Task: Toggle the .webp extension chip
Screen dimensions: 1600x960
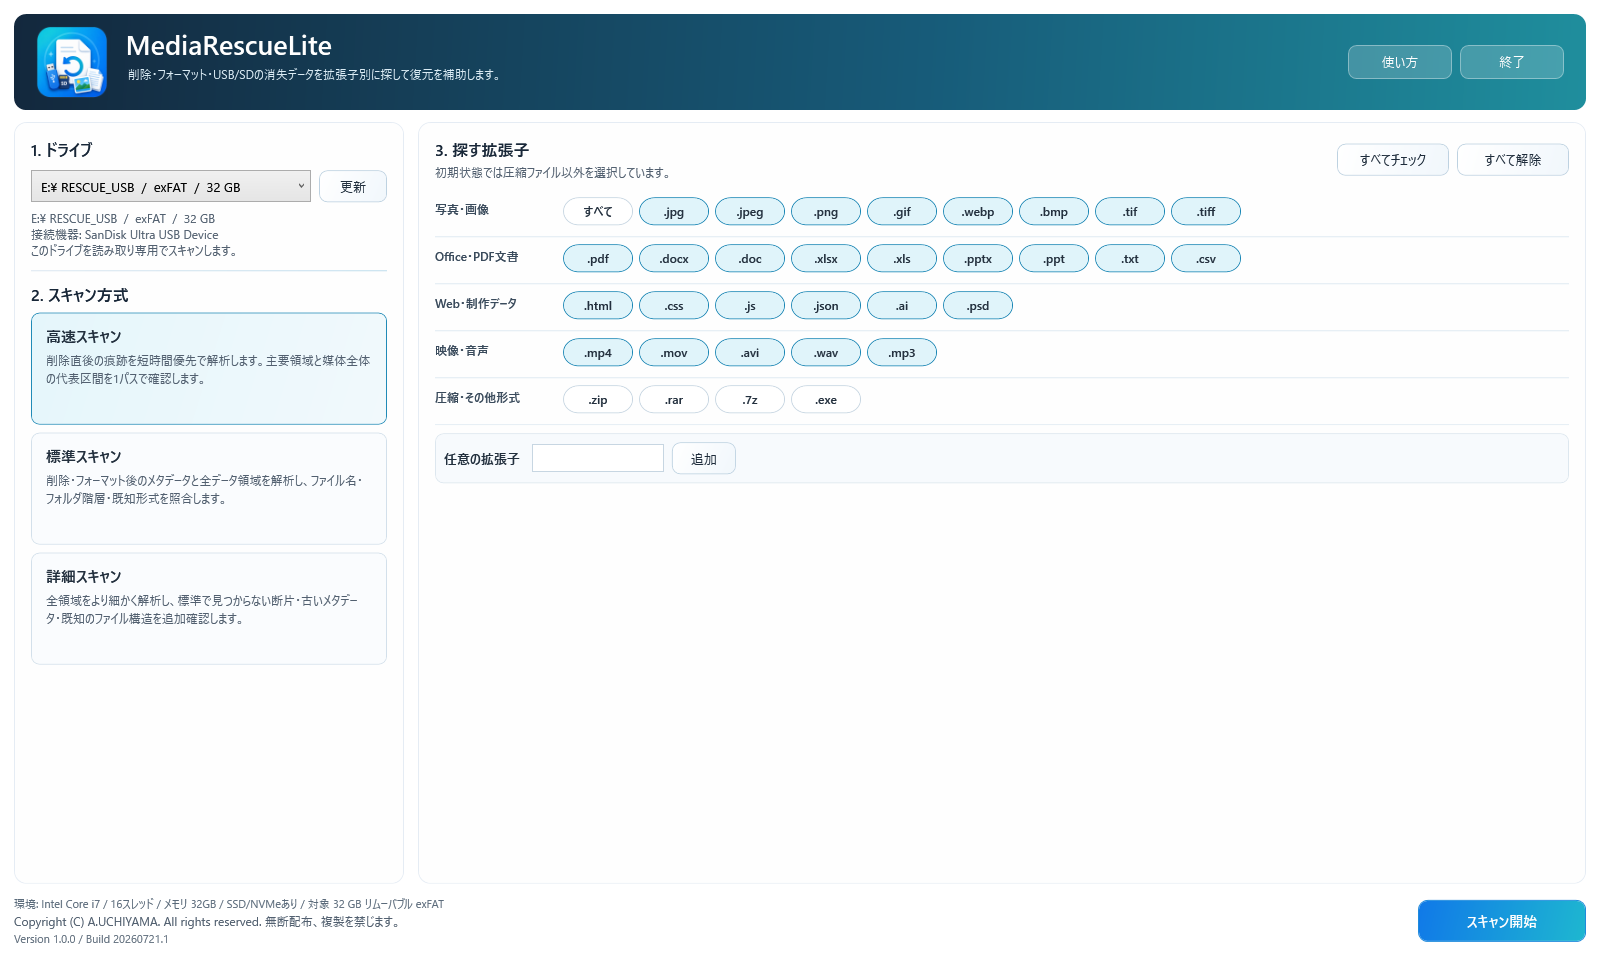Action: (x=978, y=212)
